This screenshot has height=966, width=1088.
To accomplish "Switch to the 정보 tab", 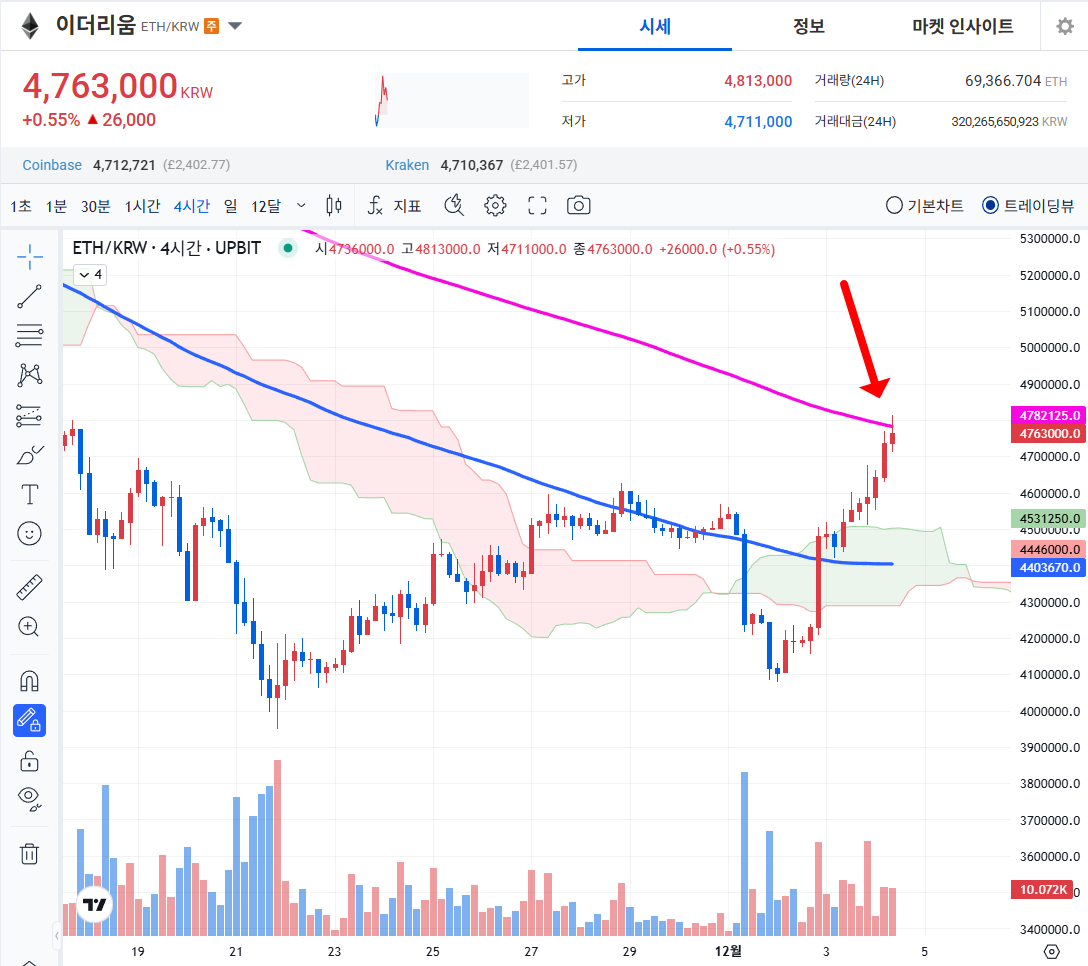I will pyautogui.click(x=808, y=27).
